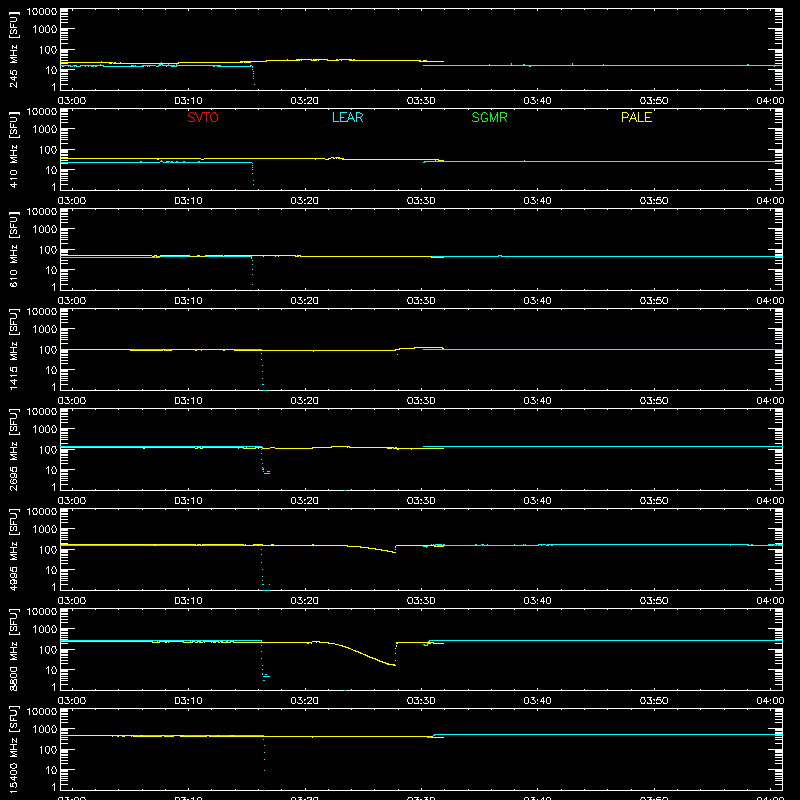Click 03:10 tick under the 610 MHz plot
Image resolution: width=800 pixels, height=800 pixels.
[x=188, y=301]
